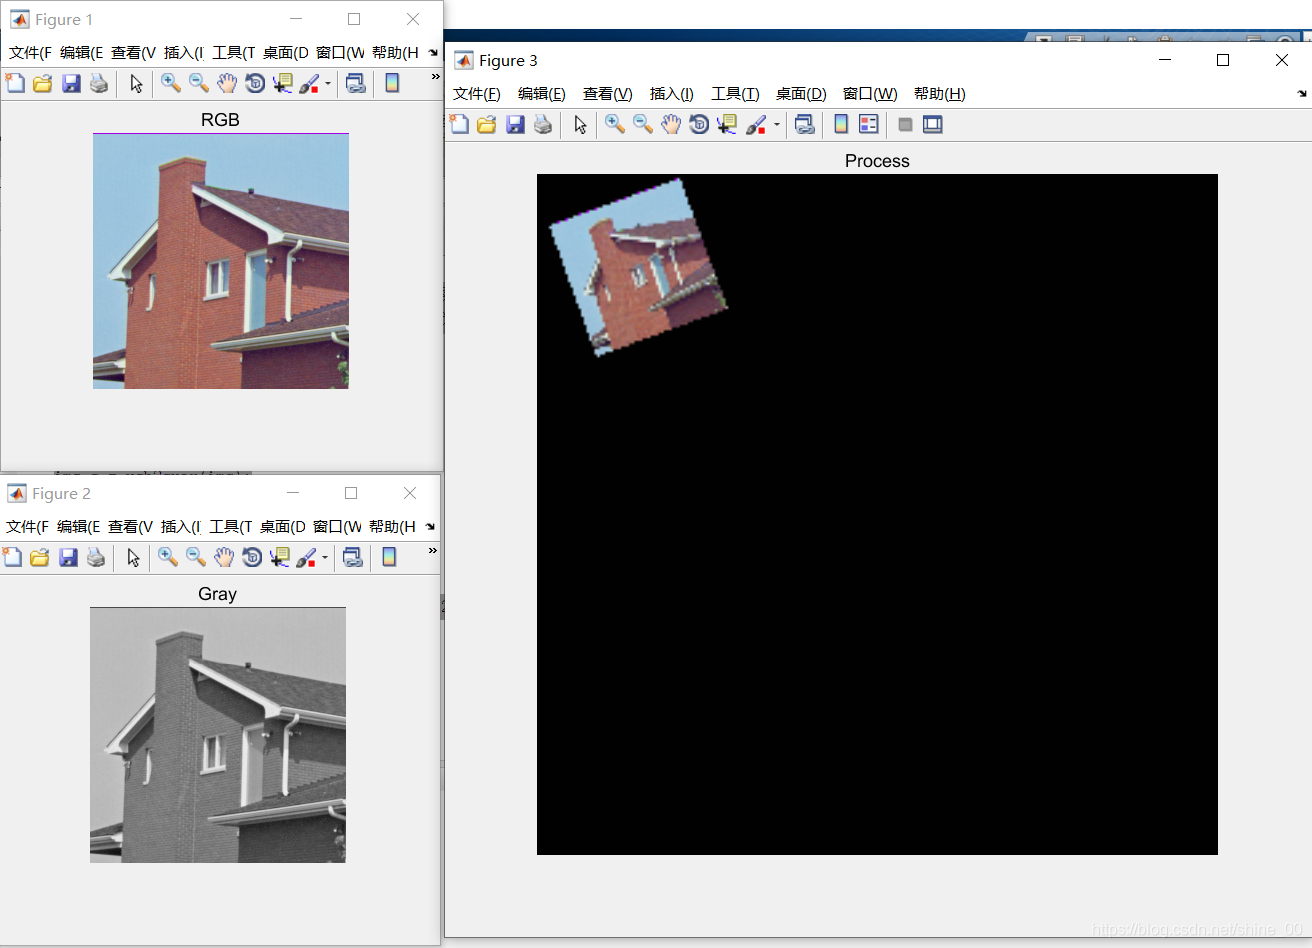Image resolution: width=1312 pixels, height=948 pixels.
Task: Activate Zoom Out tool in Figure 1
Action: 199,83
